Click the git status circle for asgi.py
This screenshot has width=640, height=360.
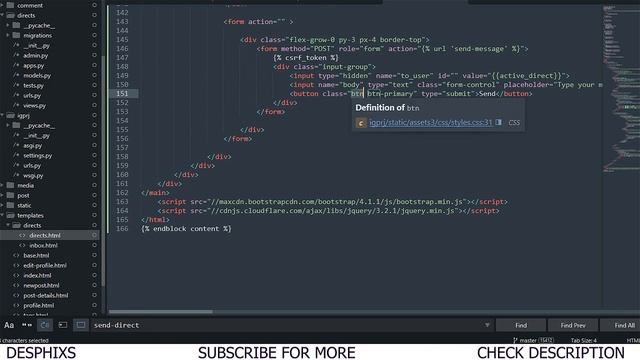[x=94, y=145]
